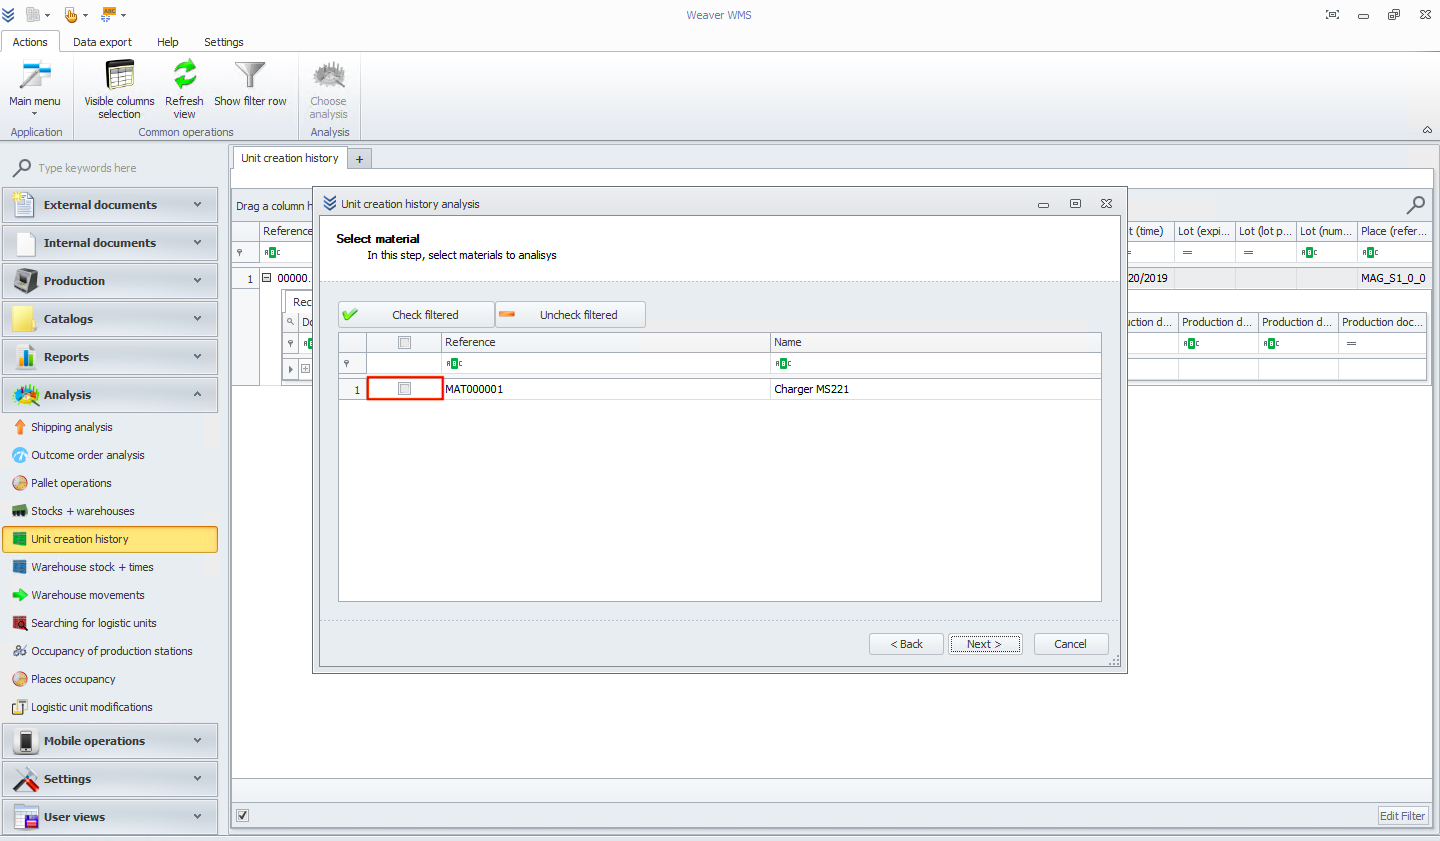Click the Reference column filter cell in dialog
The width and height of the screenshot is (1440, 841).
[606, 363]
